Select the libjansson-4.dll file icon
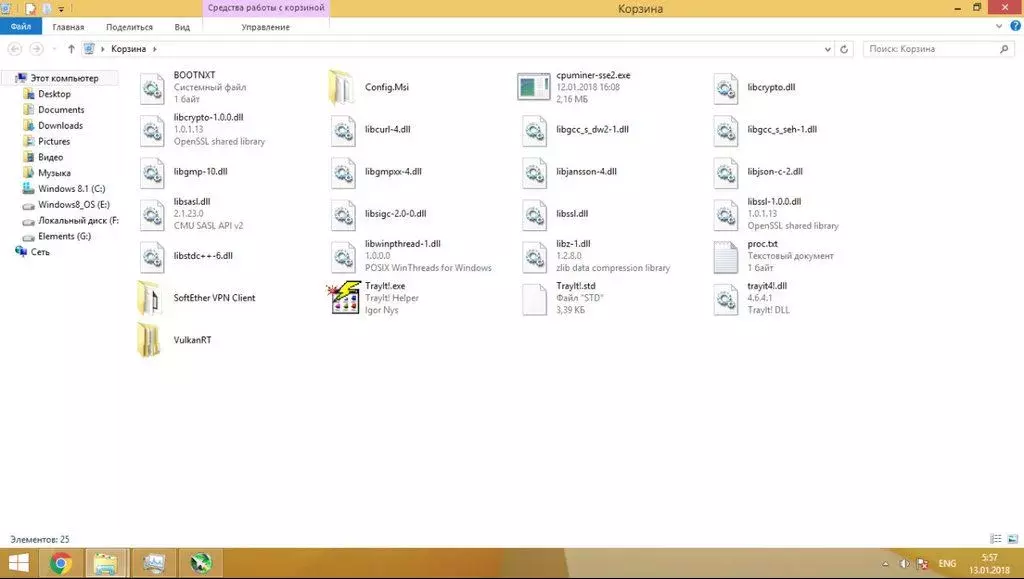1024x579 pixels. (535, 173)
